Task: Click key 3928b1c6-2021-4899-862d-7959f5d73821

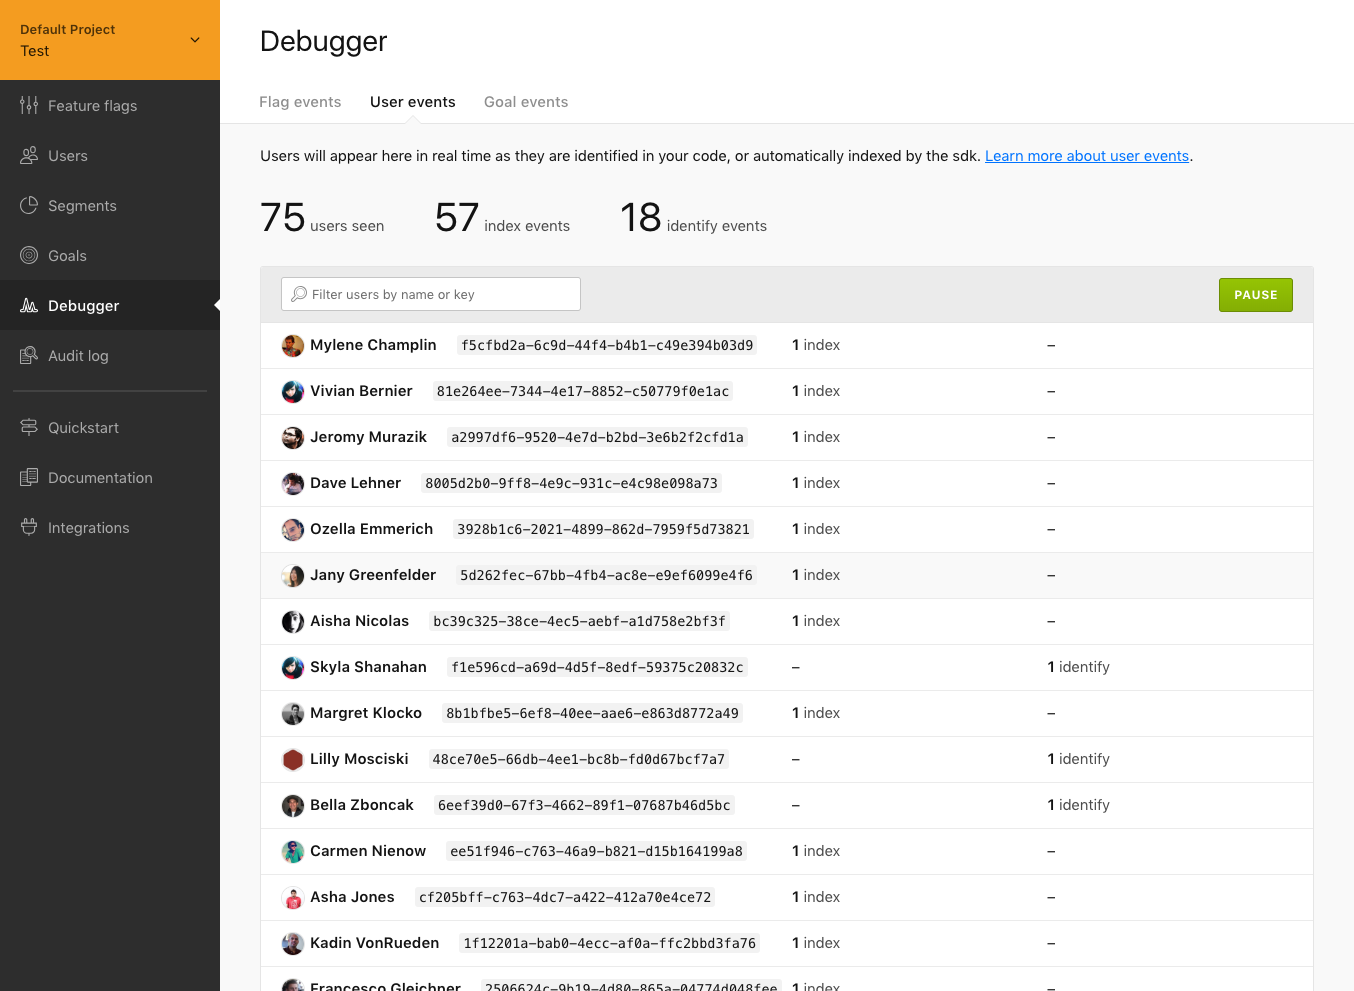Action: coord(603,529)
